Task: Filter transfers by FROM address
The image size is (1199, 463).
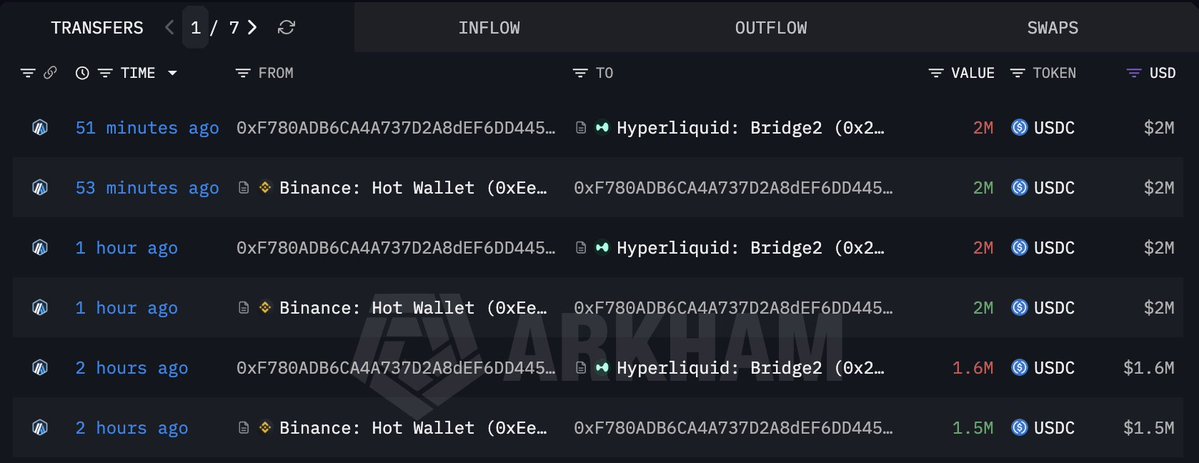Action: pos(243,73)
